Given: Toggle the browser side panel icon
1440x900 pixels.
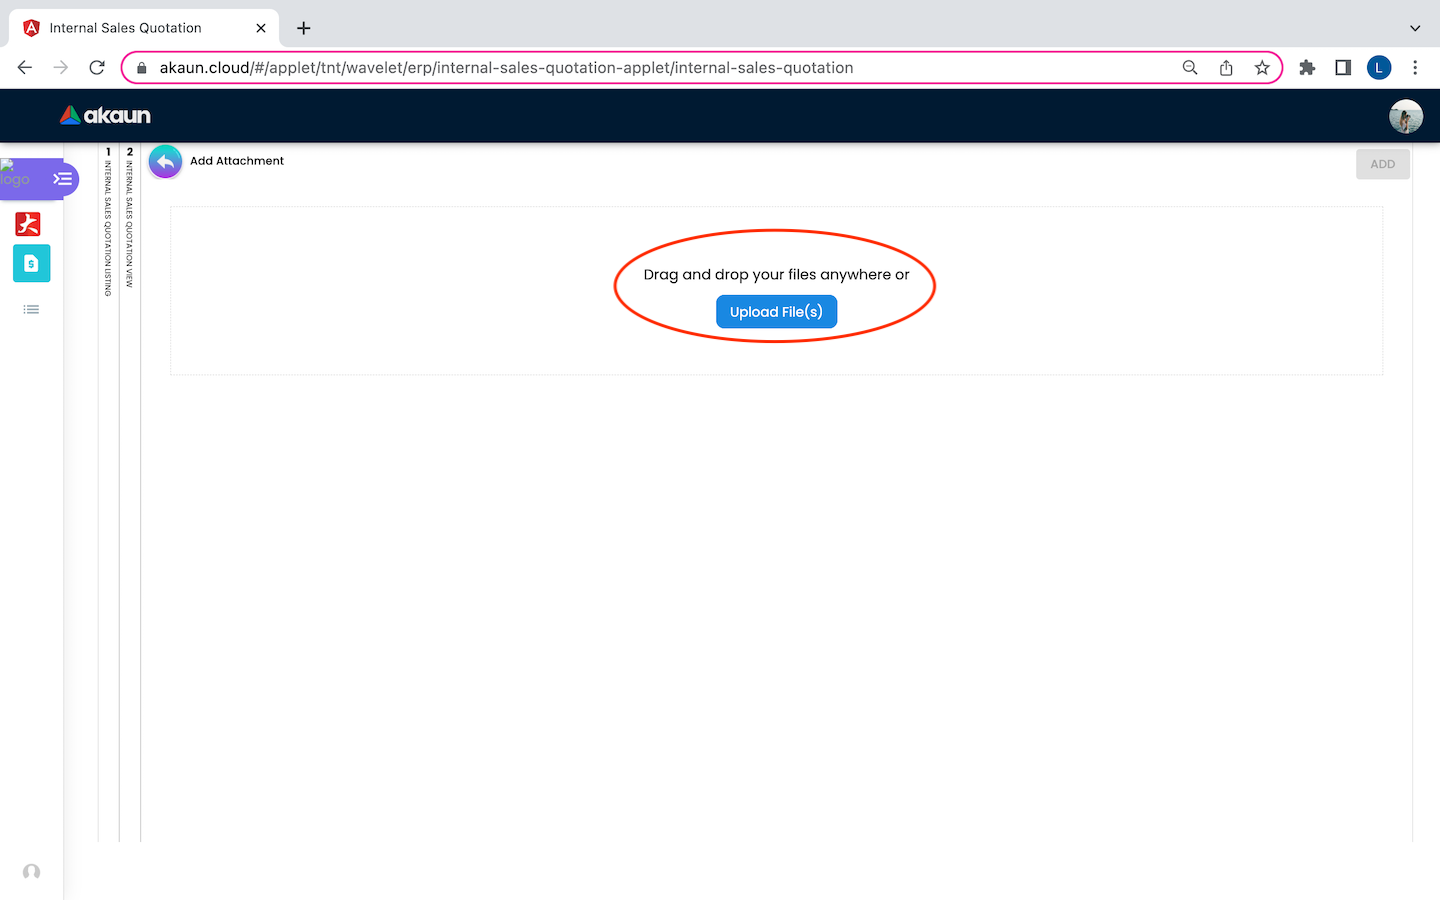Looking at the screenshot, I should tap(1343, 68).
